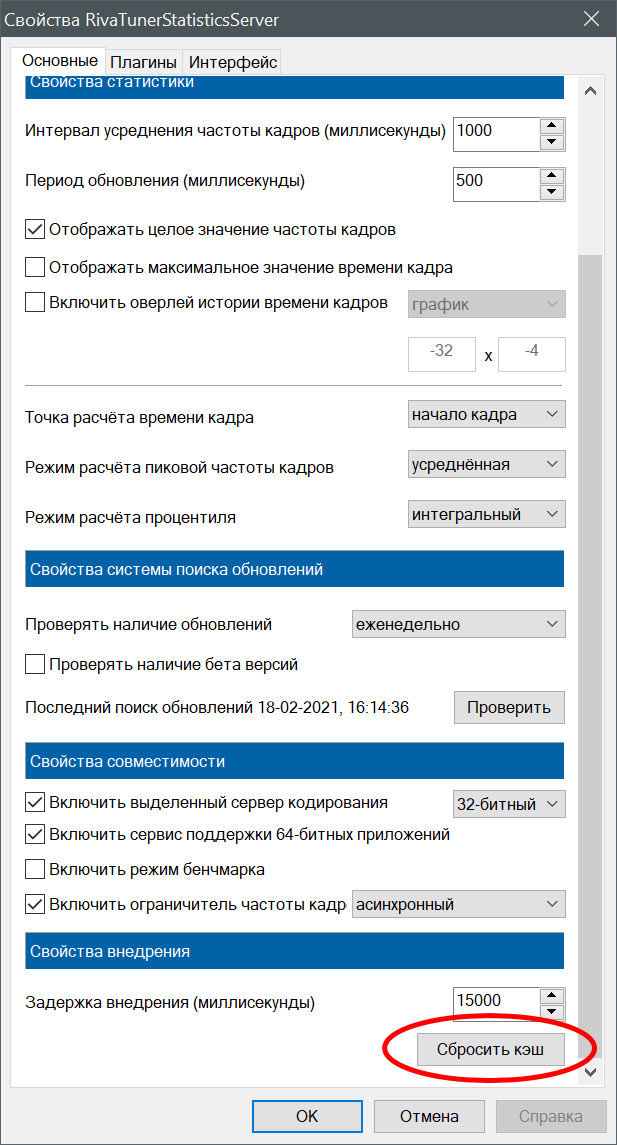Select the Основные tab
Image resolution: width=617 pixels, height=1145 pixels.
coord(59,60)
